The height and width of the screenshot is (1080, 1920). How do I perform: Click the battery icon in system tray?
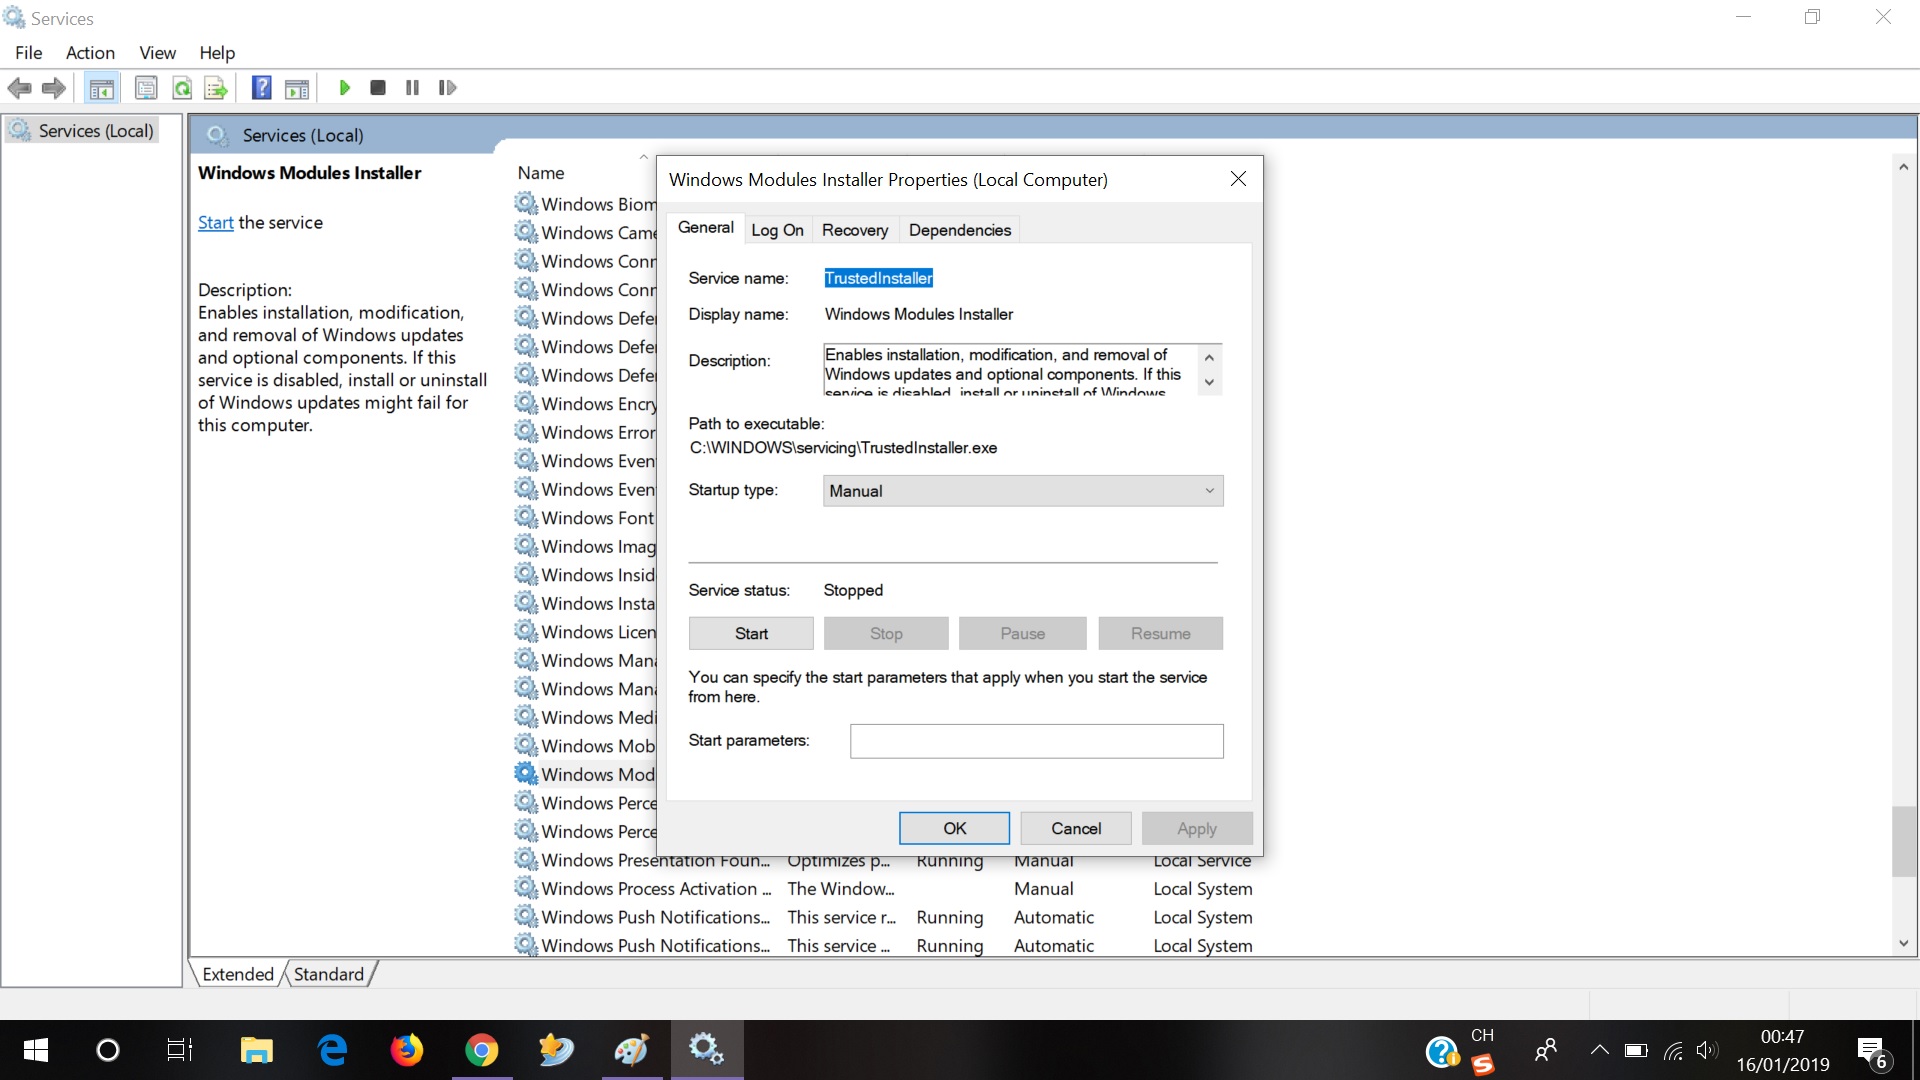coord(1637,1050)
